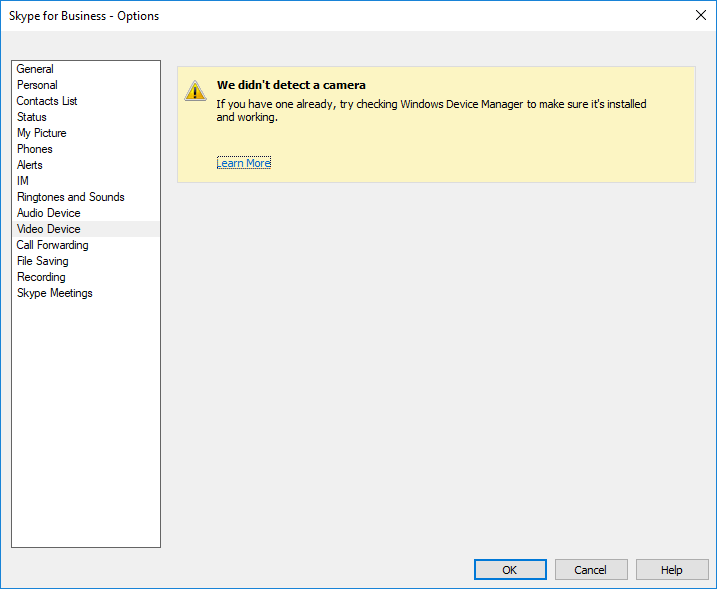Confirm with the OK button
The width and height of the screenshot is (717, 589).
pyautogui.click(x=510, y=570)
